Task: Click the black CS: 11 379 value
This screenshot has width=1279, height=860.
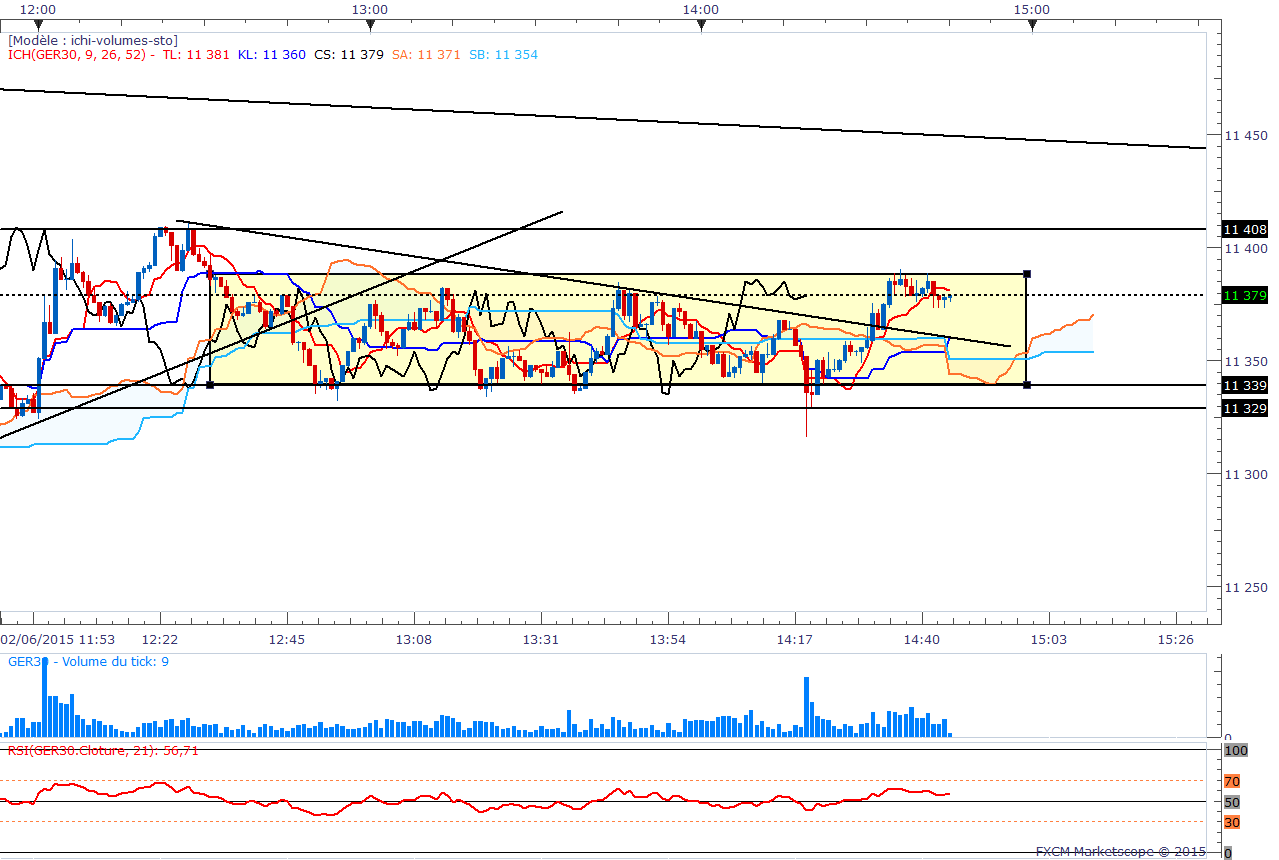Action: pos(348,55)
